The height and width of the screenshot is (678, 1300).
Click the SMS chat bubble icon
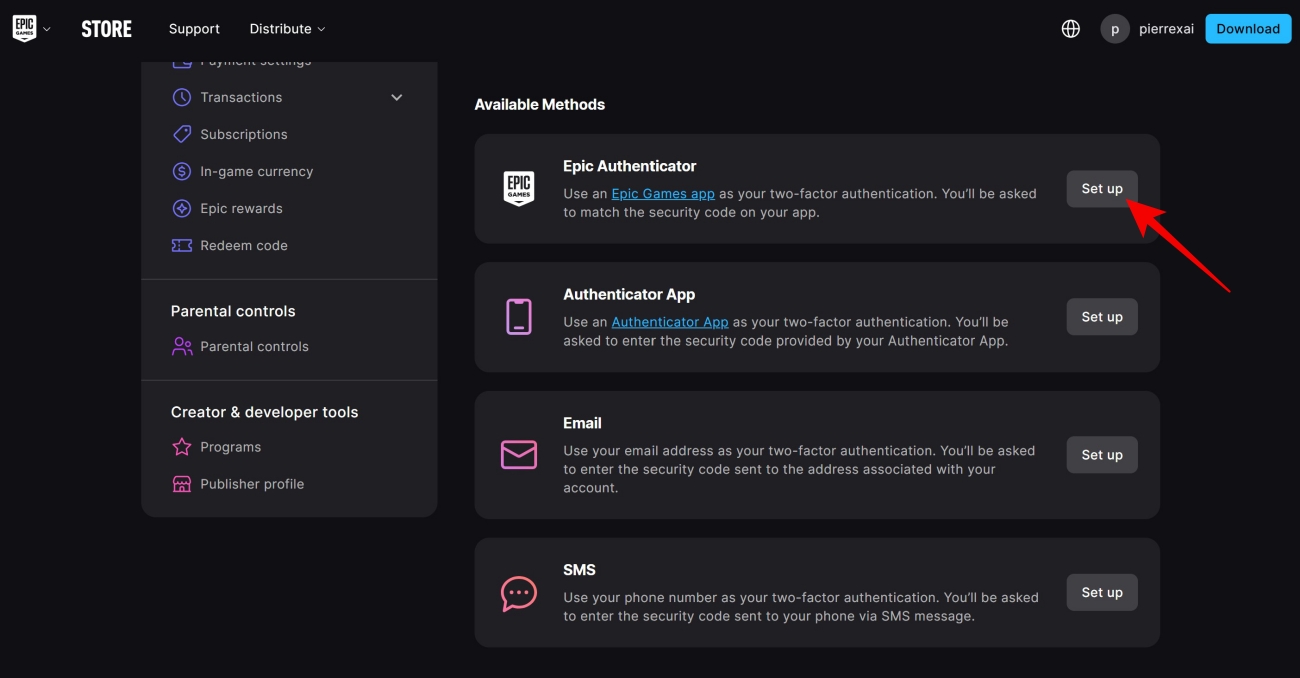[x=518, y=593]
